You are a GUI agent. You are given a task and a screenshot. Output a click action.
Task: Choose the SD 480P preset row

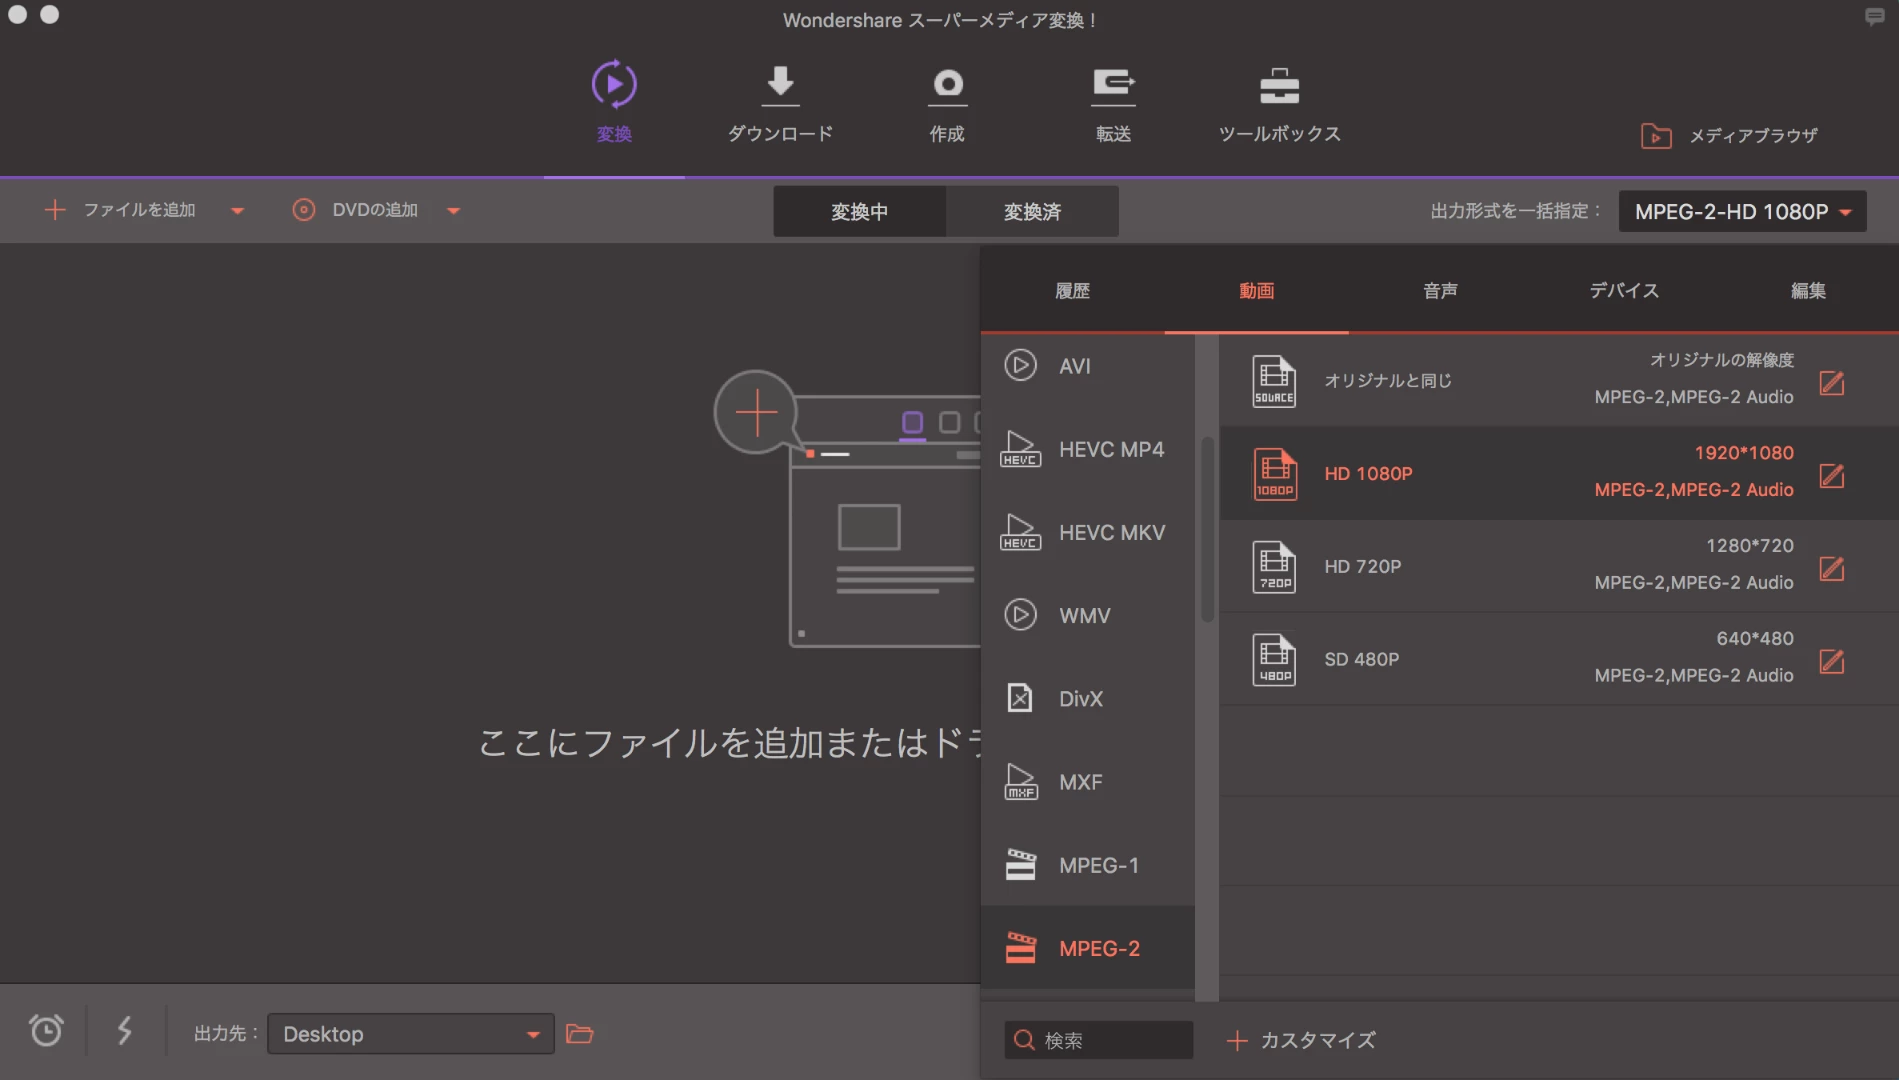pos(1559,659)
